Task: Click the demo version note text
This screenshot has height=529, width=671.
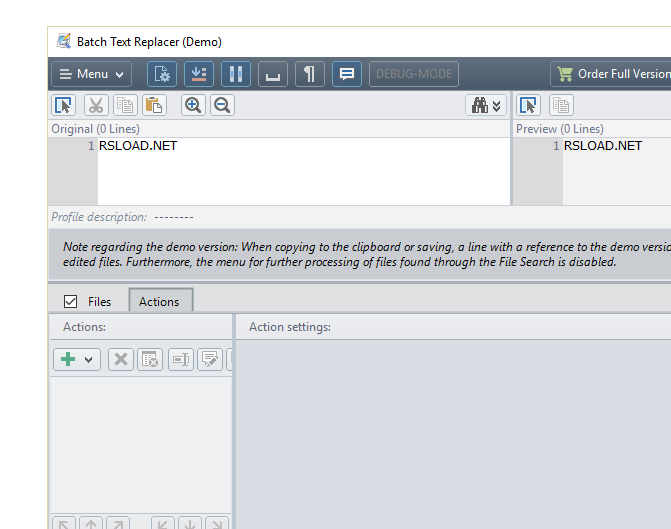Action: (x=367, y=254)
